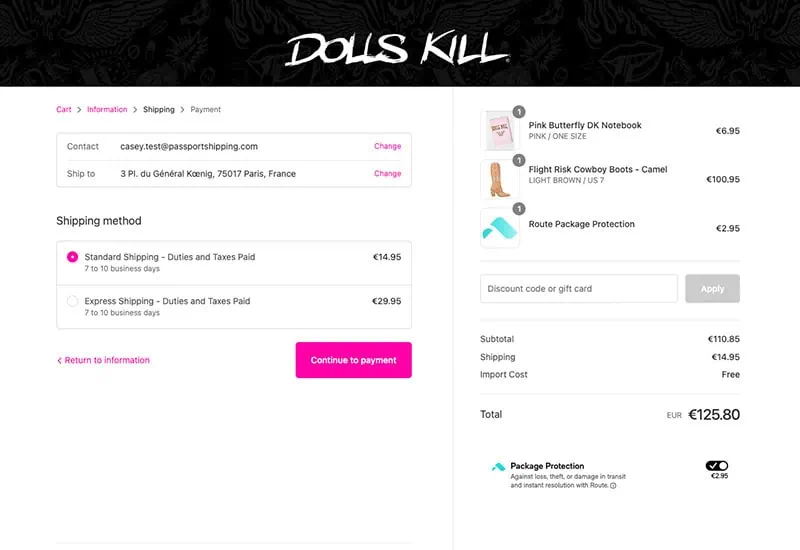Screen dimensions: 800x550
Task: Go to Information breadcrumb
Action: (x=107, y=109)
